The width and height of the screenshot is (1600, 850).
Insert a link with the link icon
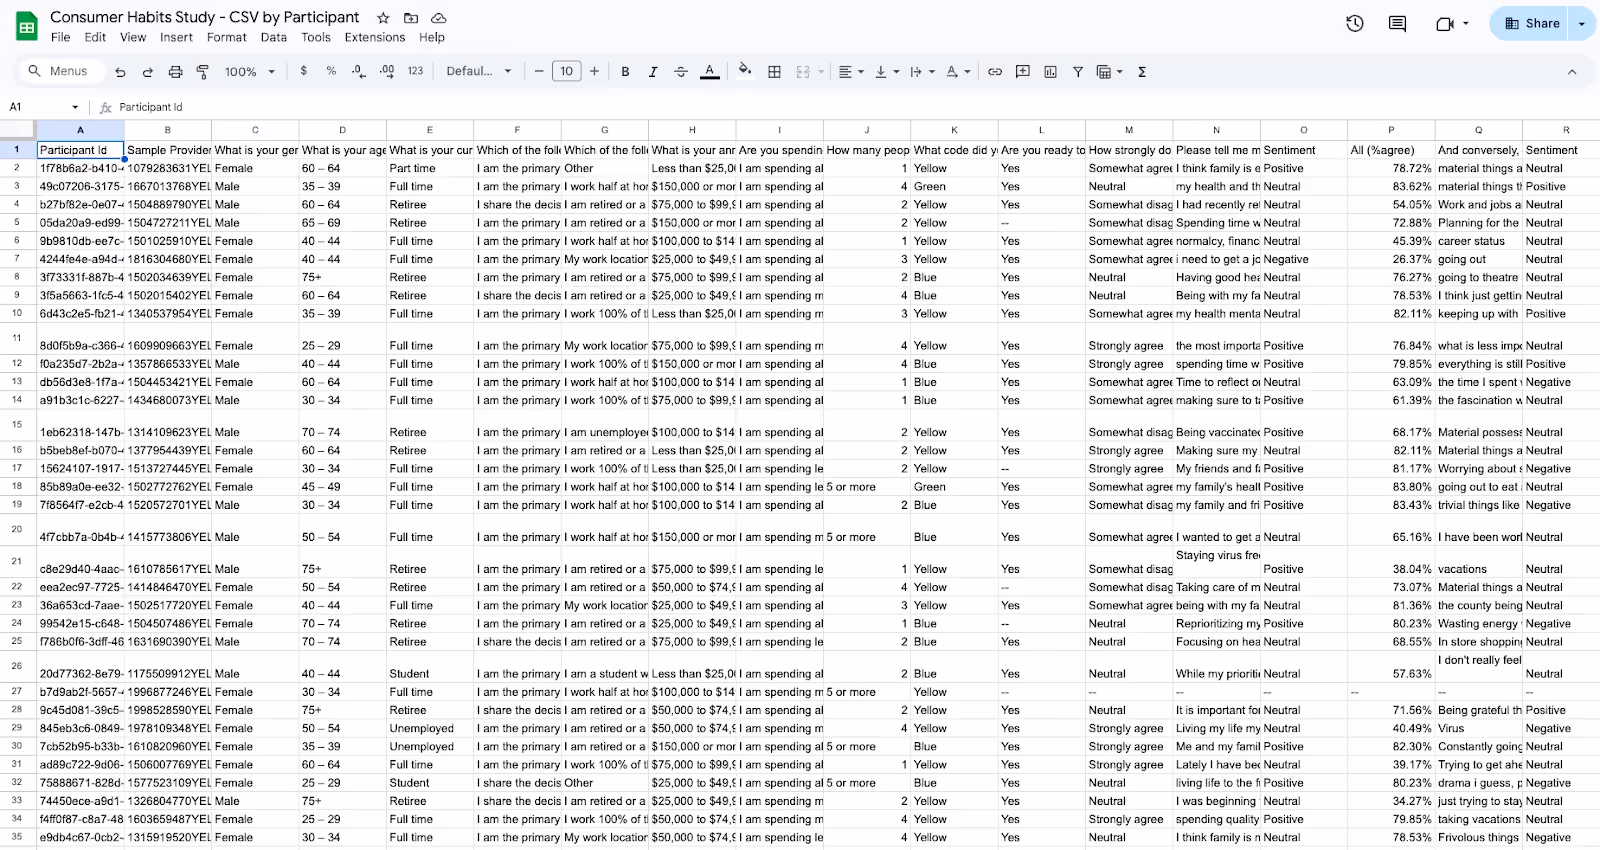point(995,72)
